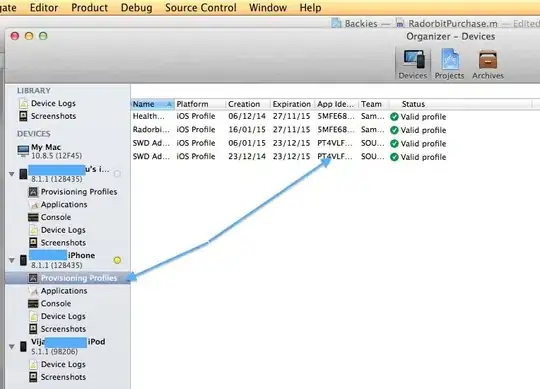540x389 pixels.
Task: Click the yellow status indicator beside iPhone
Action: (x=117, y=260)
